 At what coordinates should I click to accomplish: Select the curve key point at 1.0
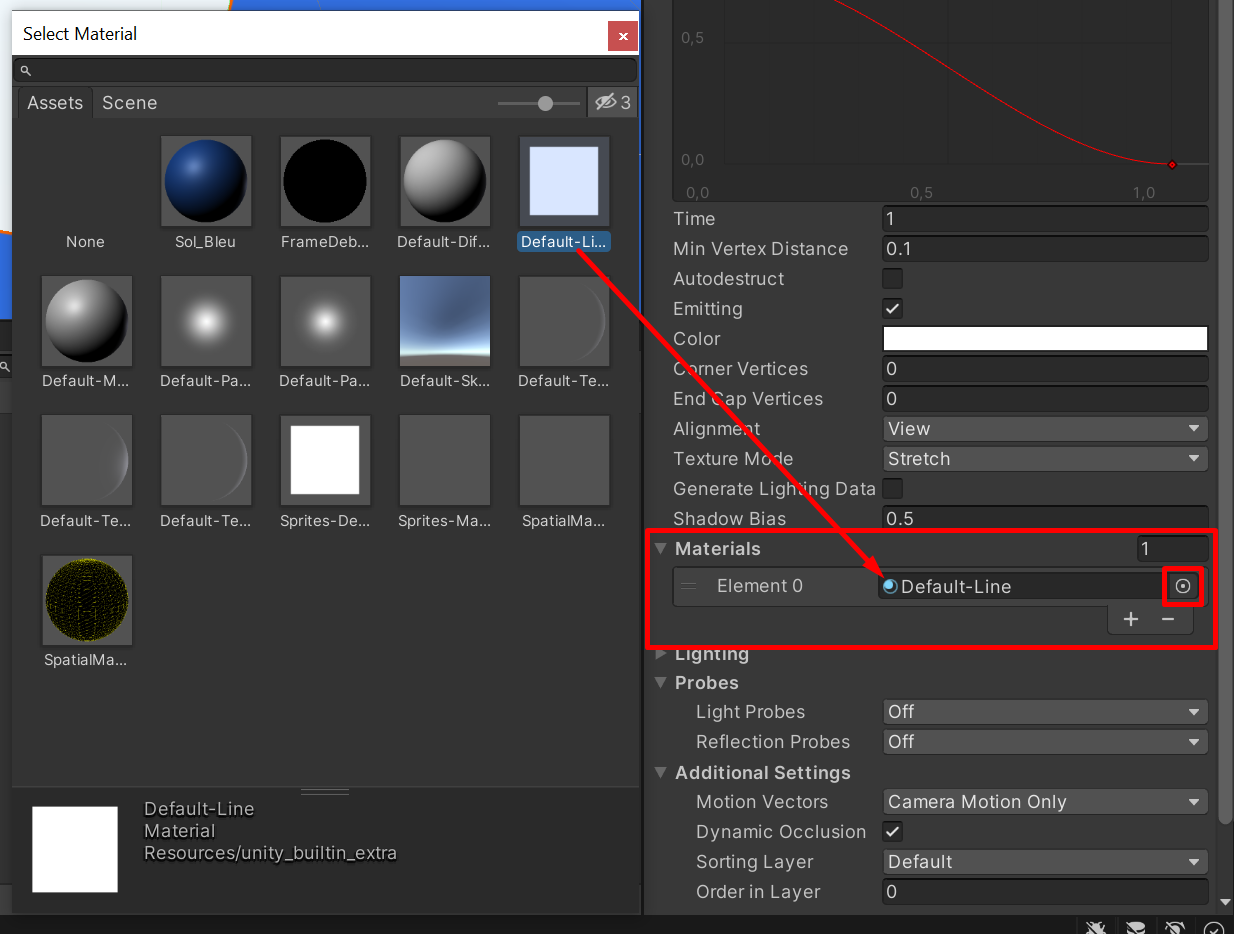[1172, 164]
